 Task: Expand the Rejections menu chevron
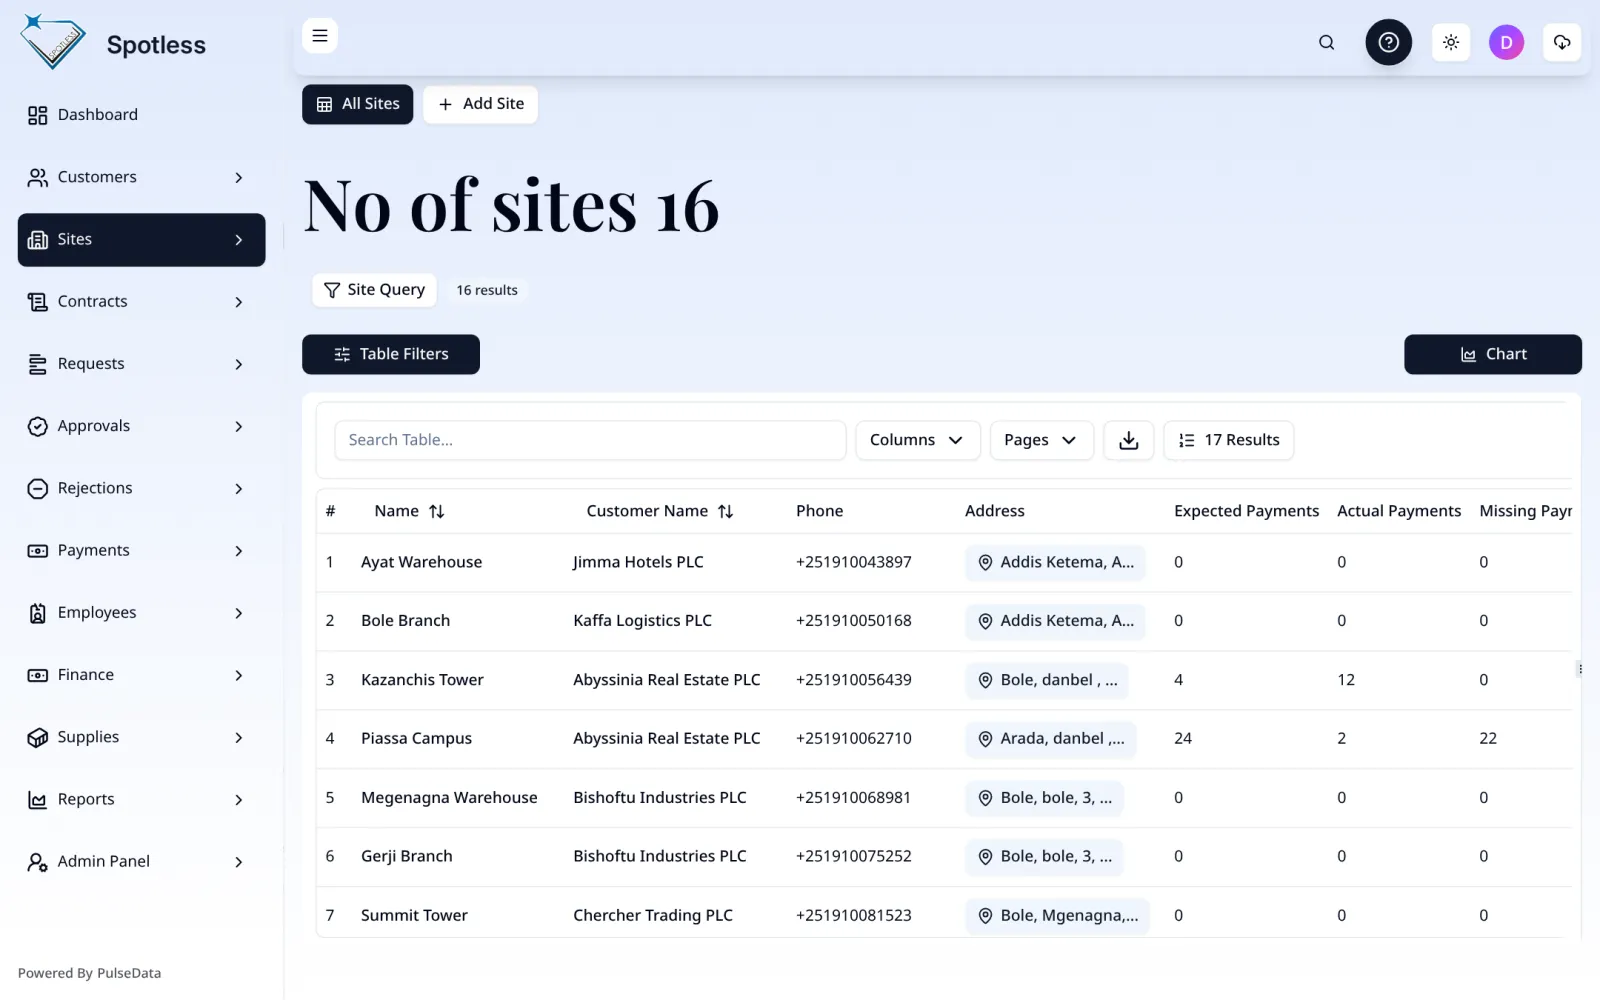[x=238, y=488]
